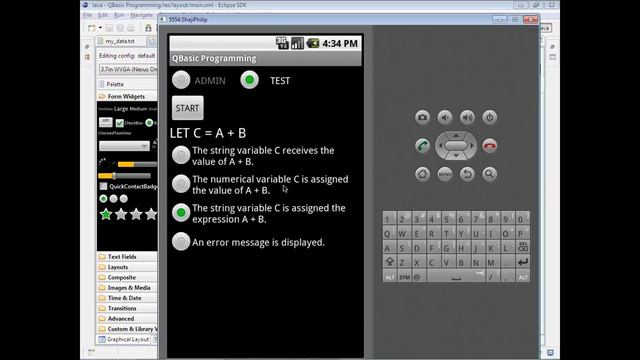
Task: Click the QBasic Programming title bar text
Action: (214, 58)
